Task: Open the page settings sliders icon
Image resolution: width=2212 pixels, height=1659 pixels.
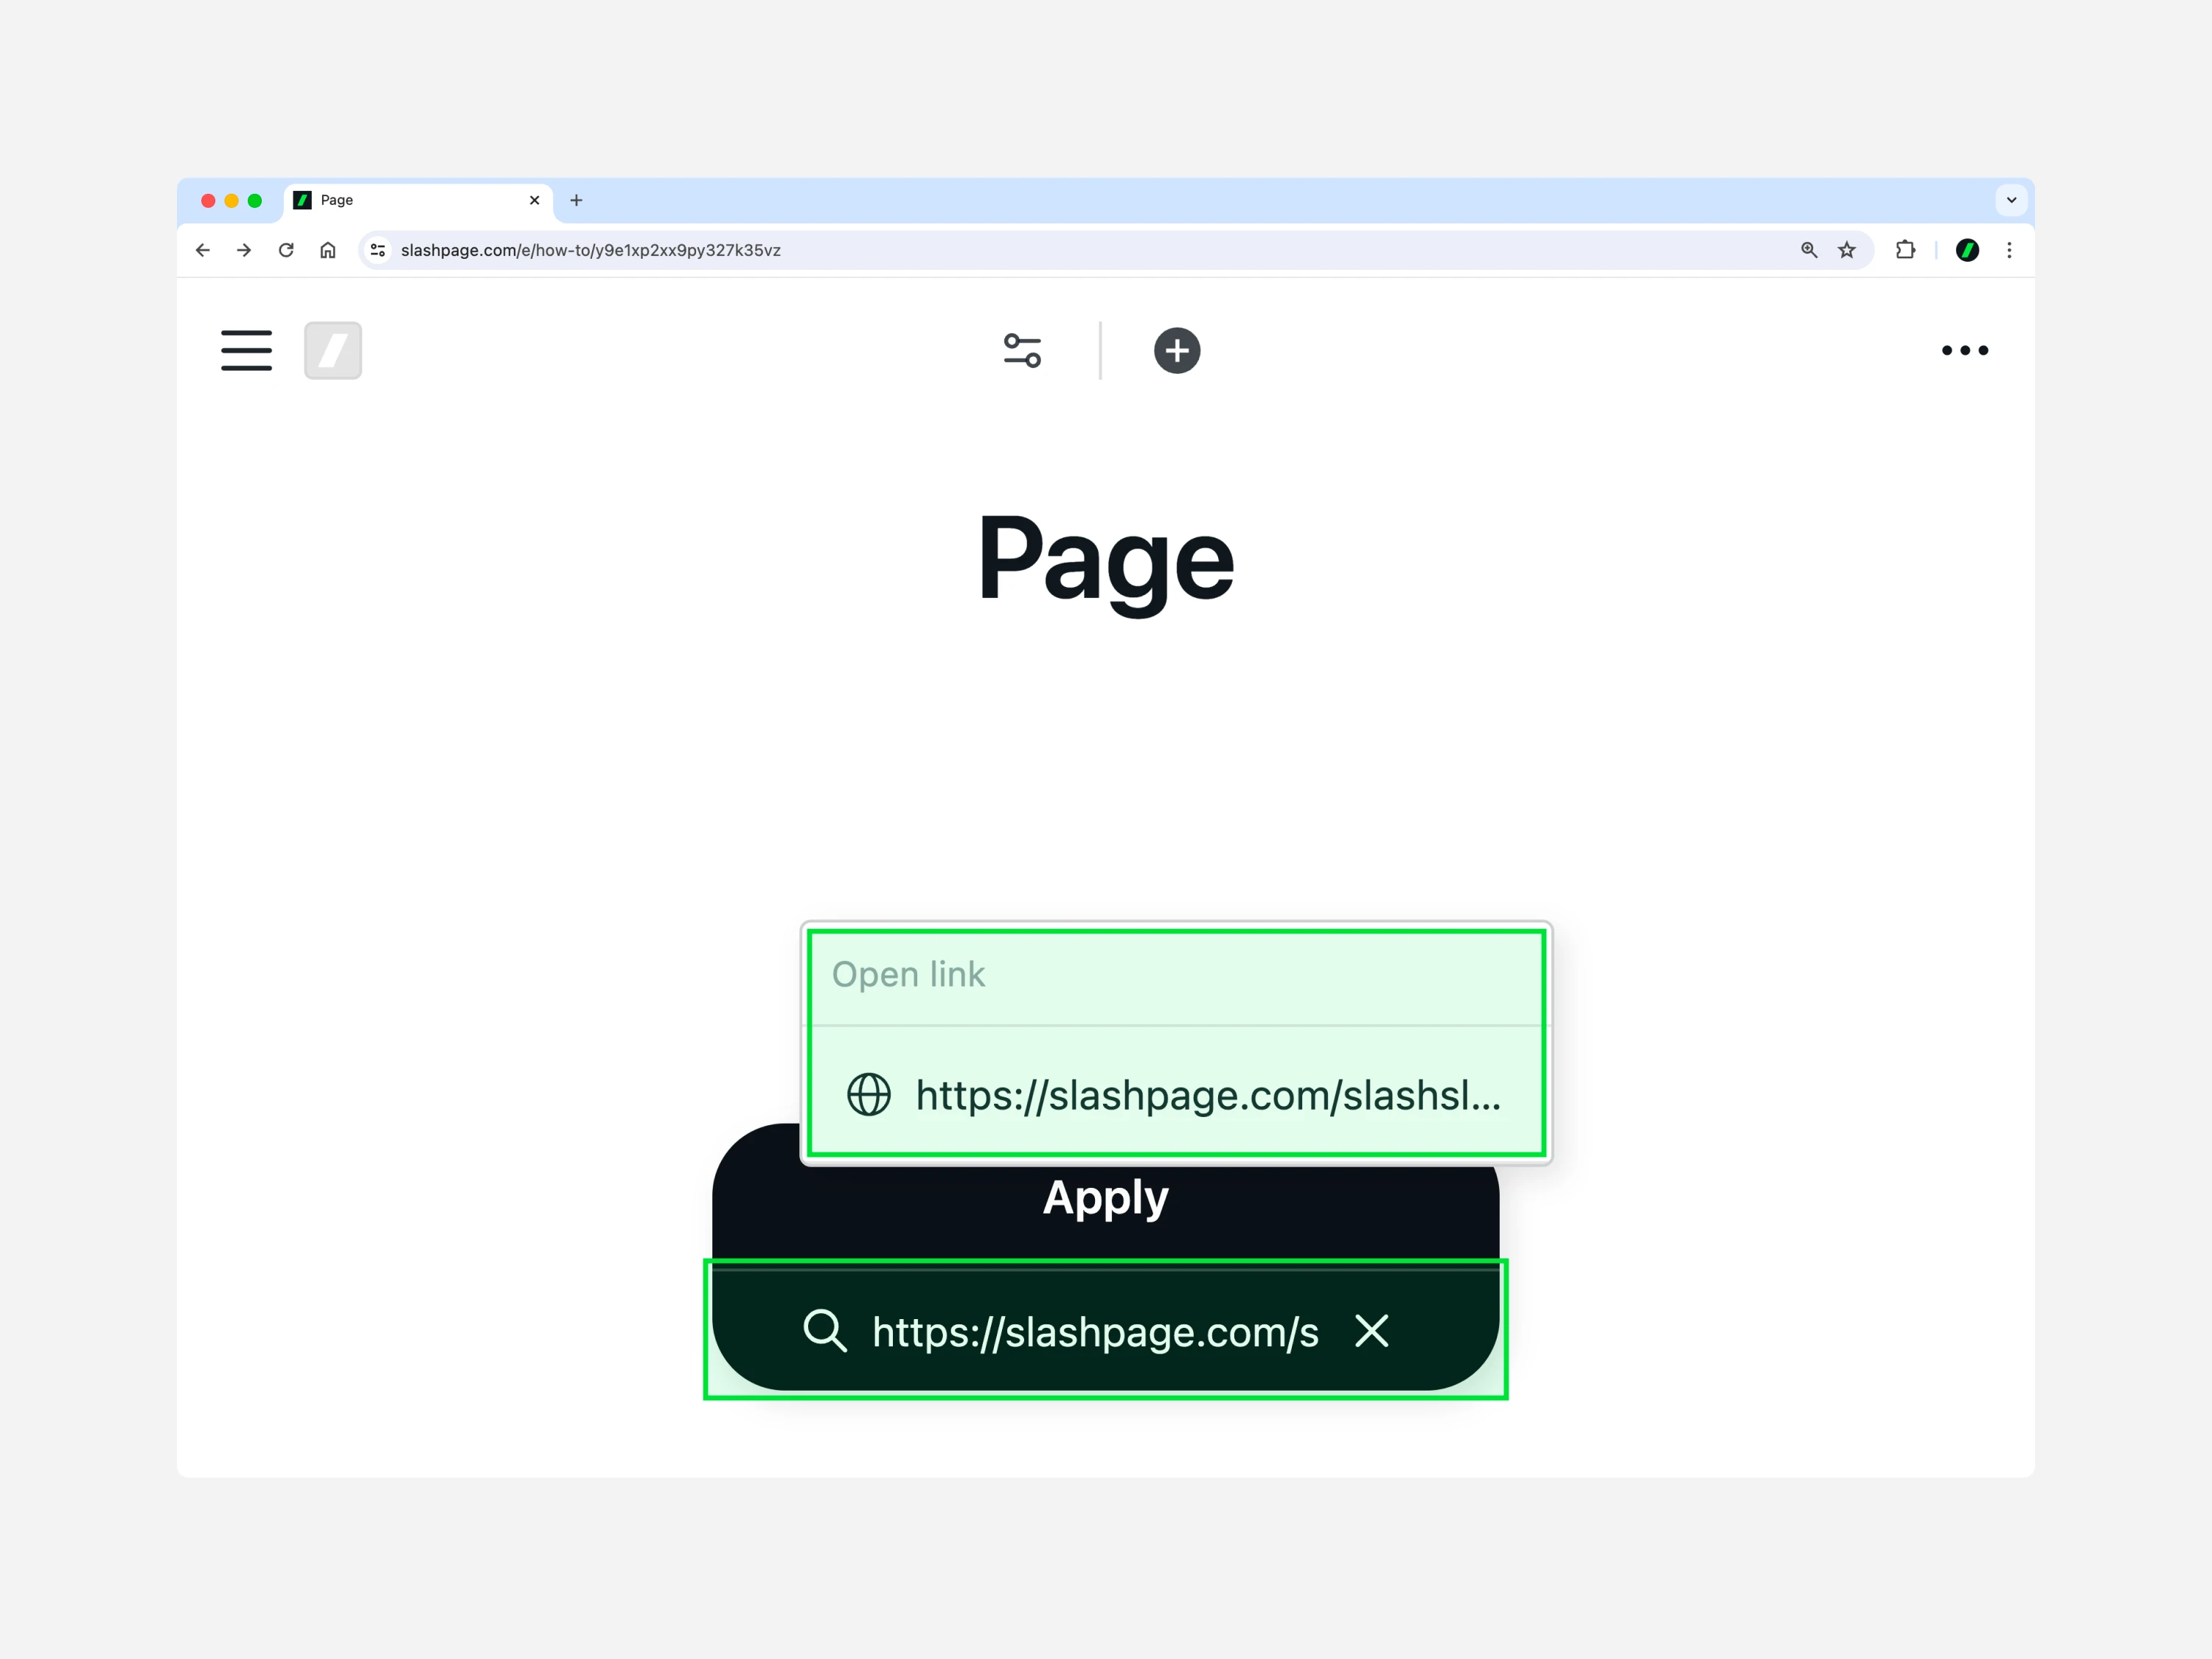Action: (1022, 350)
